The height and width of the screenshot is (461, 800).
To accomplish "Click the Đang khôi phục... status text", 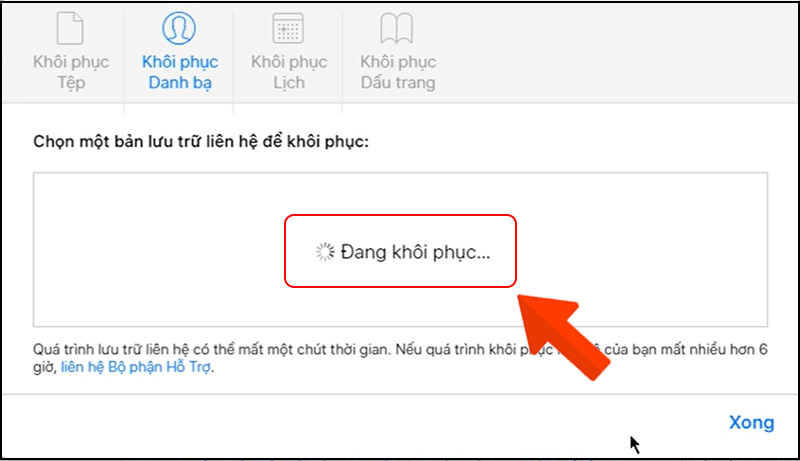I will tap(415, 252).
